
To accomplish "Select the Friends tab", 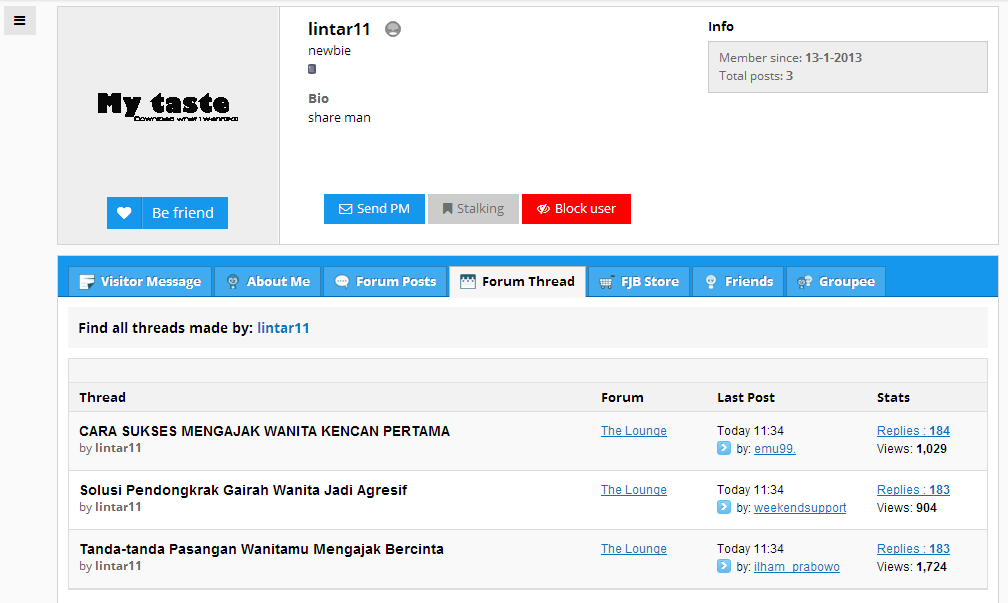I will [x=739, y=282].
